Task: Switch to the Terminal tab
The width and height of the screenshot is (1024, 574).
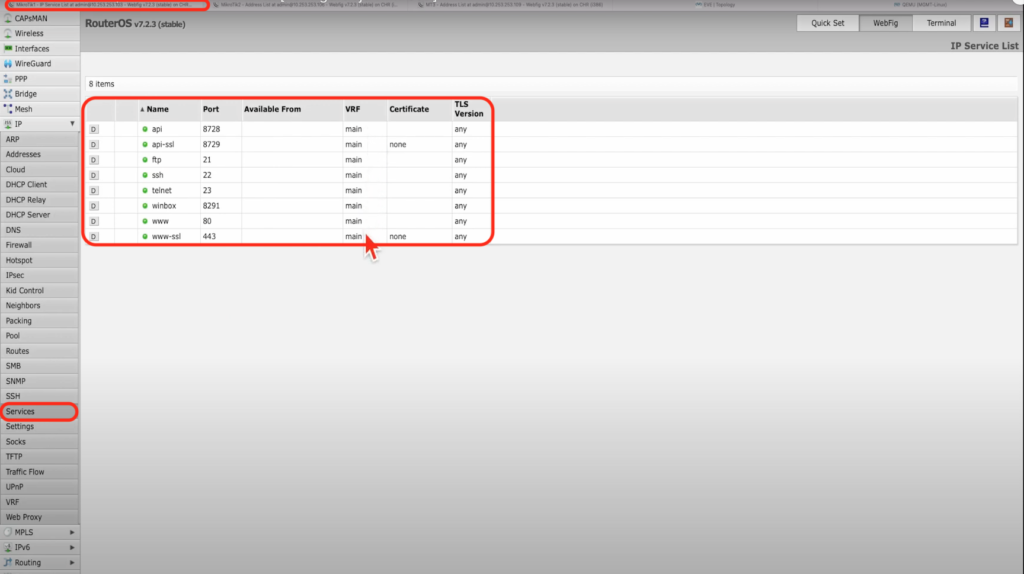Action: [x=941, y=23]
